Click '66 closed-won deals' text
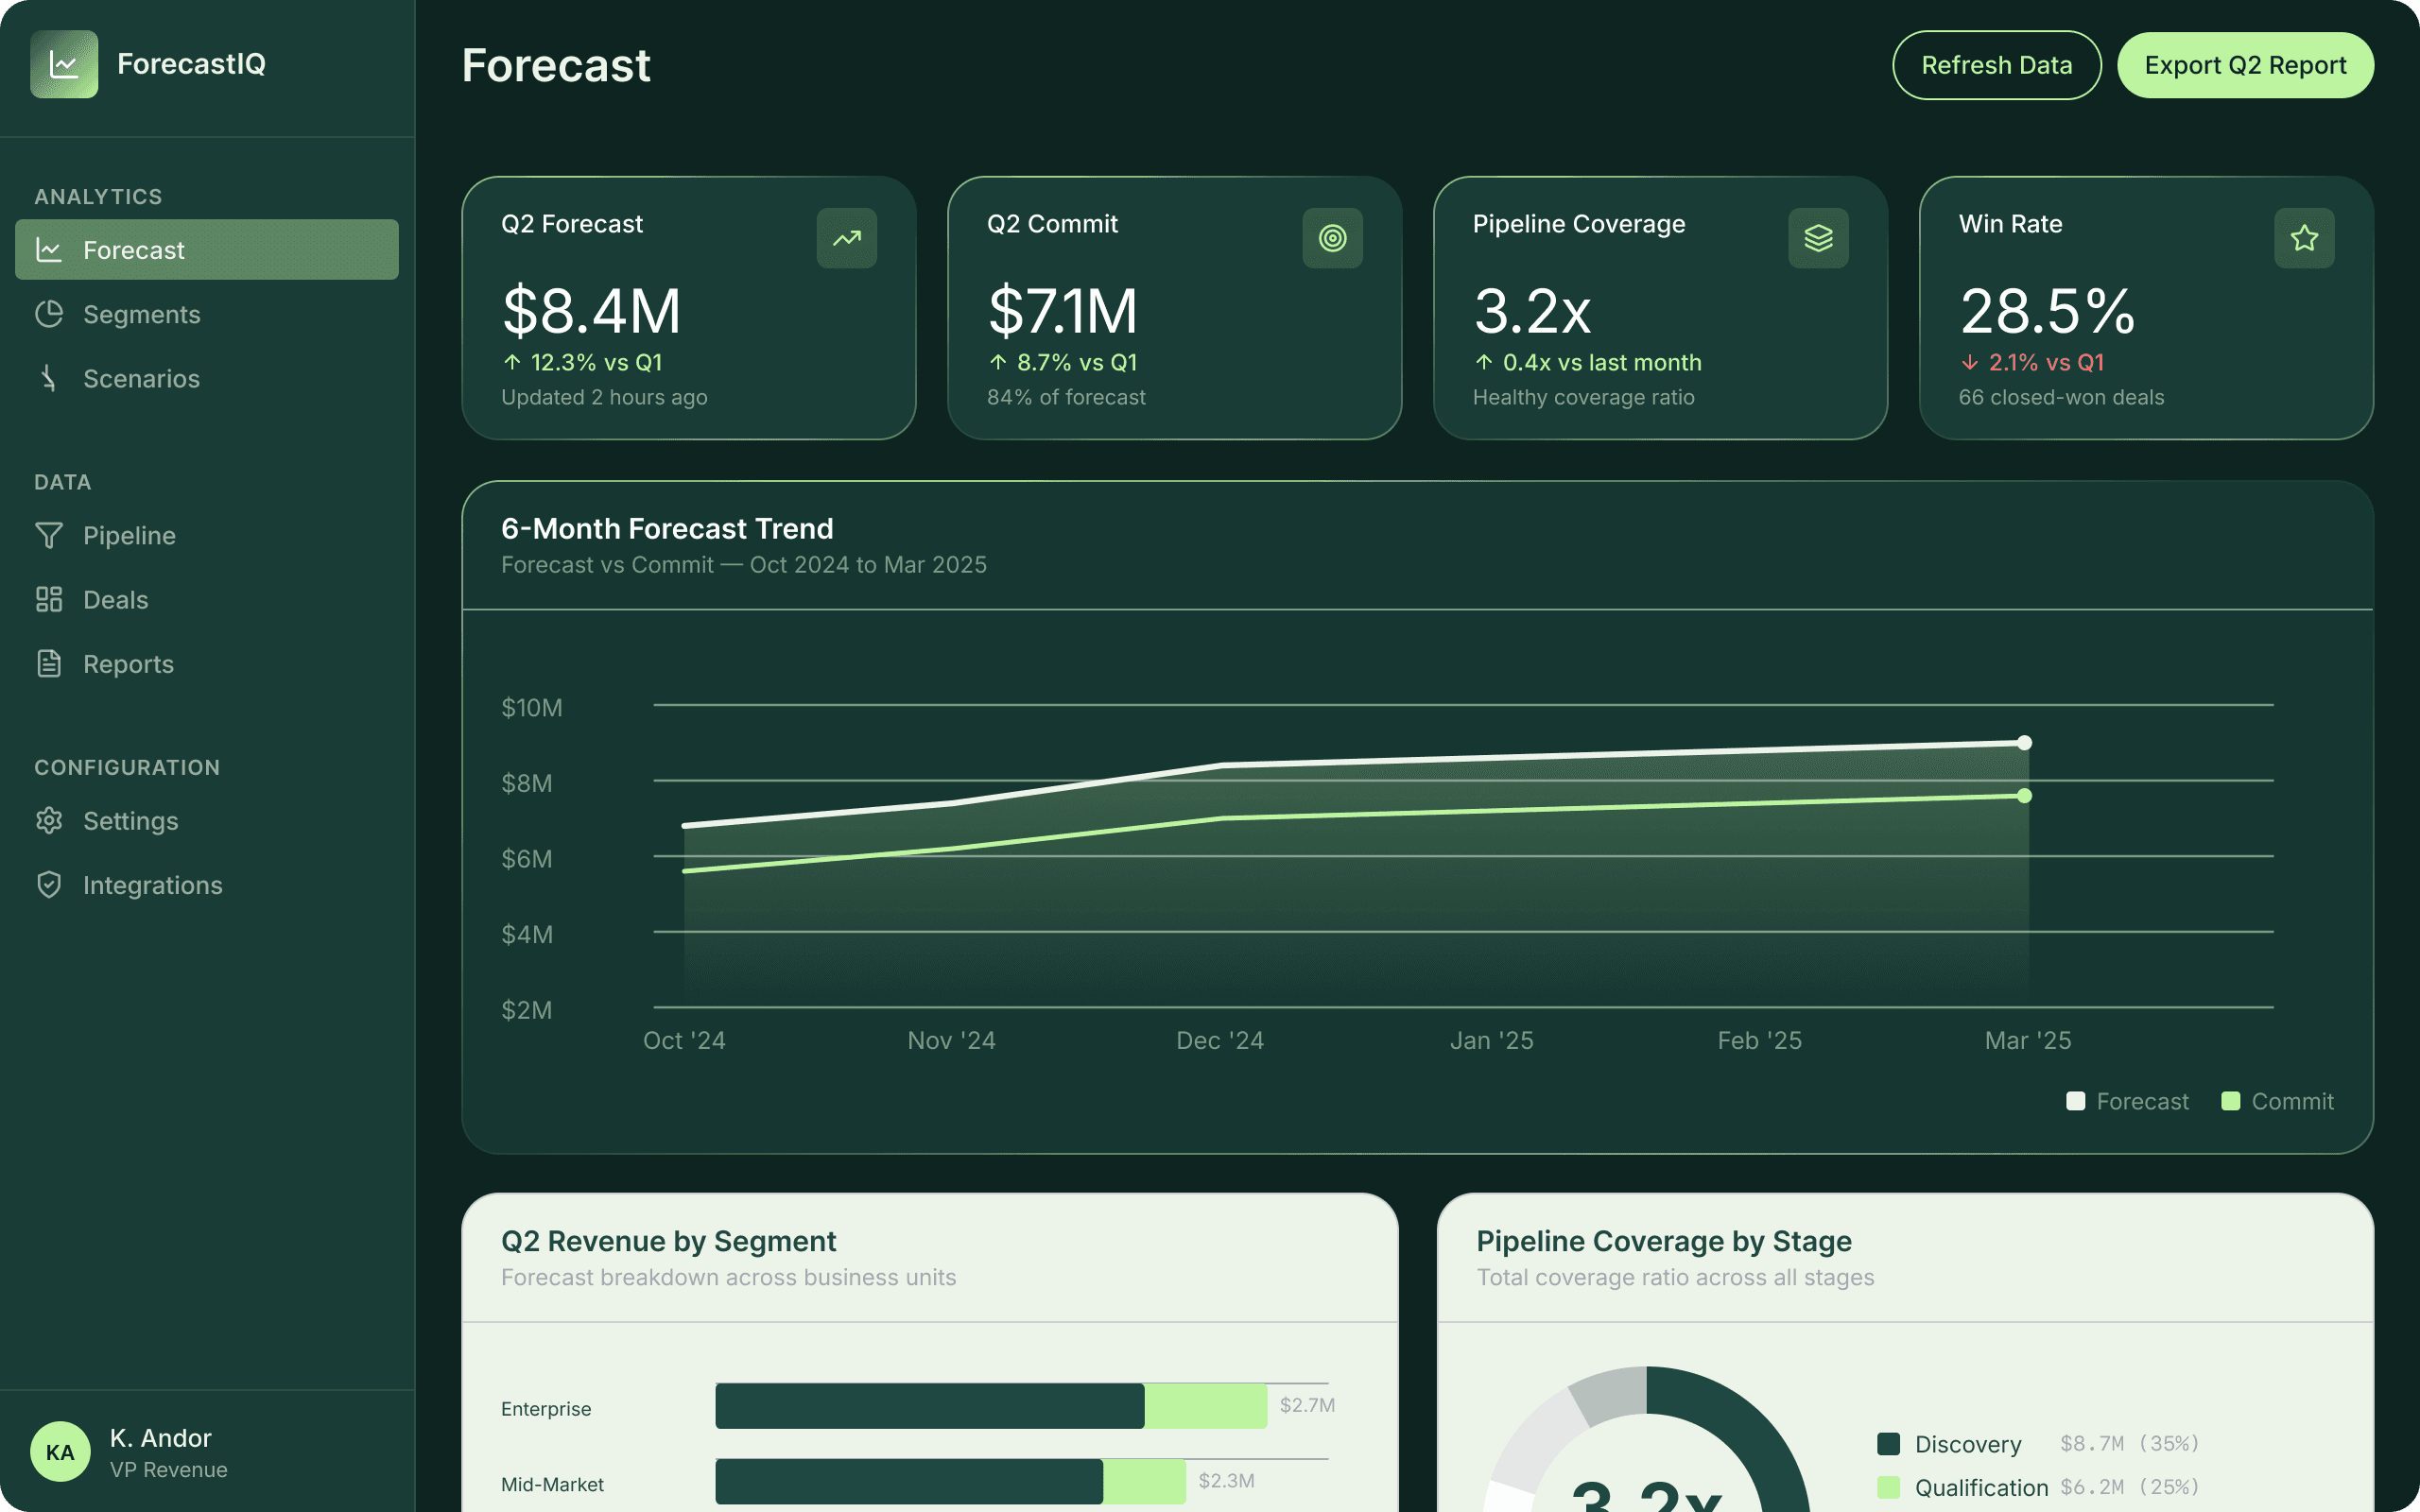2420x1512 pixels. pos(2061,397)
